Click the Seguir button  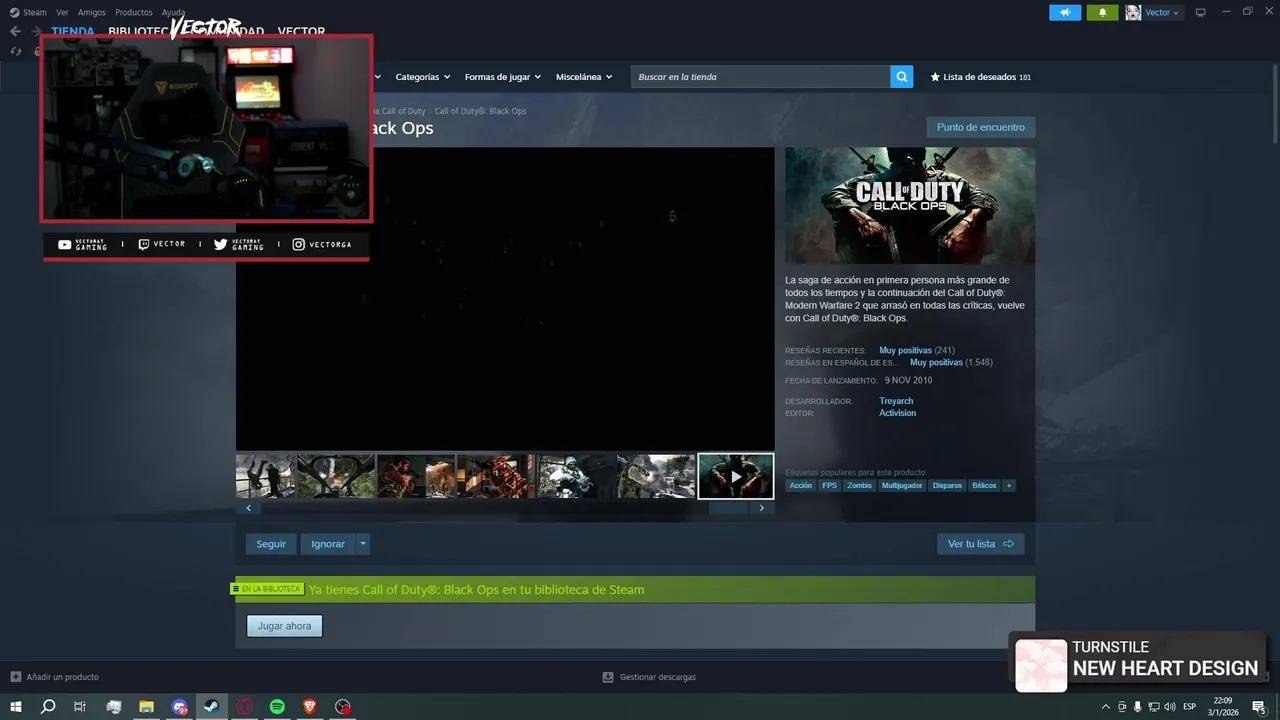[x=271, y=544]
